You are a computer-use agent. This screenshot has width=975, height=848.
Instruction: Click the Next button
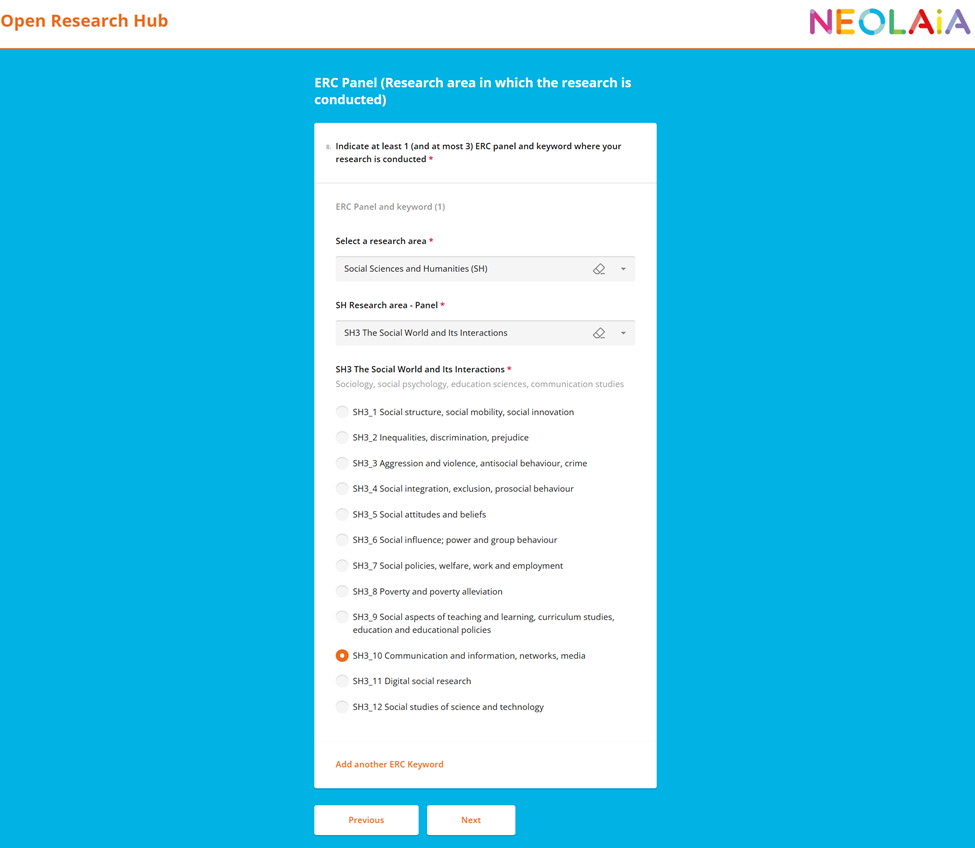point(471,820)
